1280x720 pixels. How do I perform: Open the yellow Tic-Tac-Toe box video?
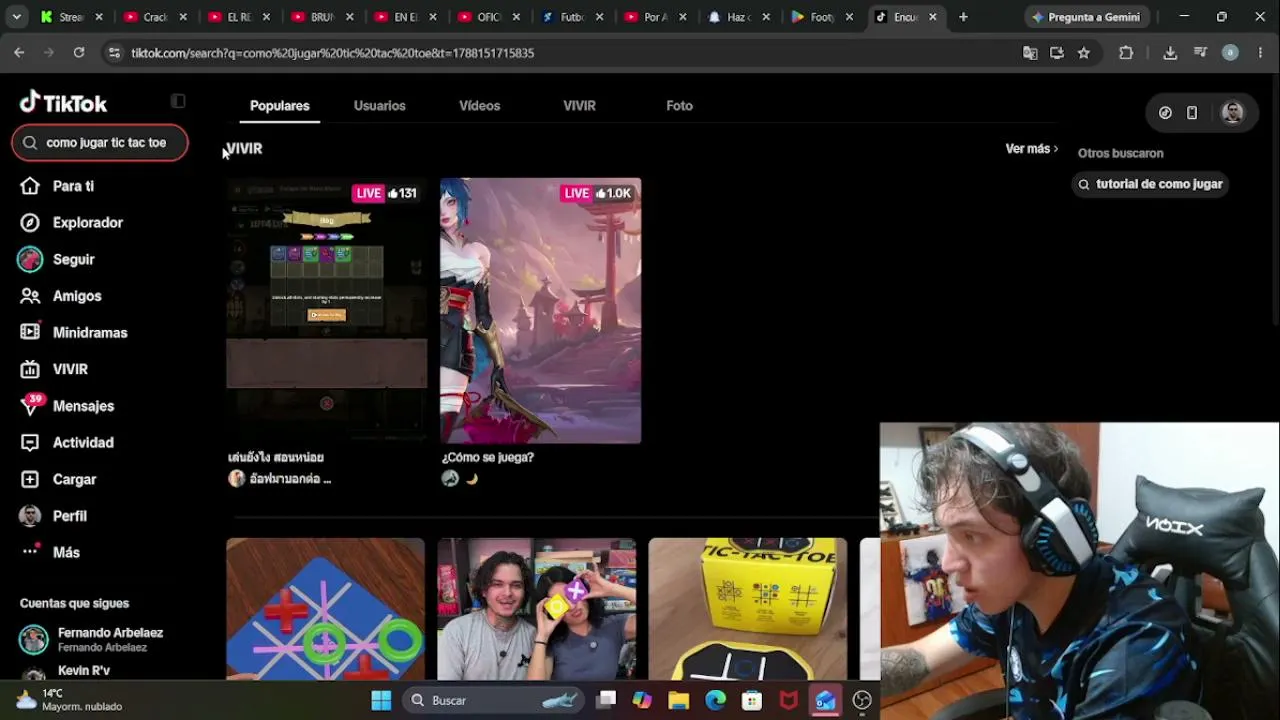coord(748,609)
